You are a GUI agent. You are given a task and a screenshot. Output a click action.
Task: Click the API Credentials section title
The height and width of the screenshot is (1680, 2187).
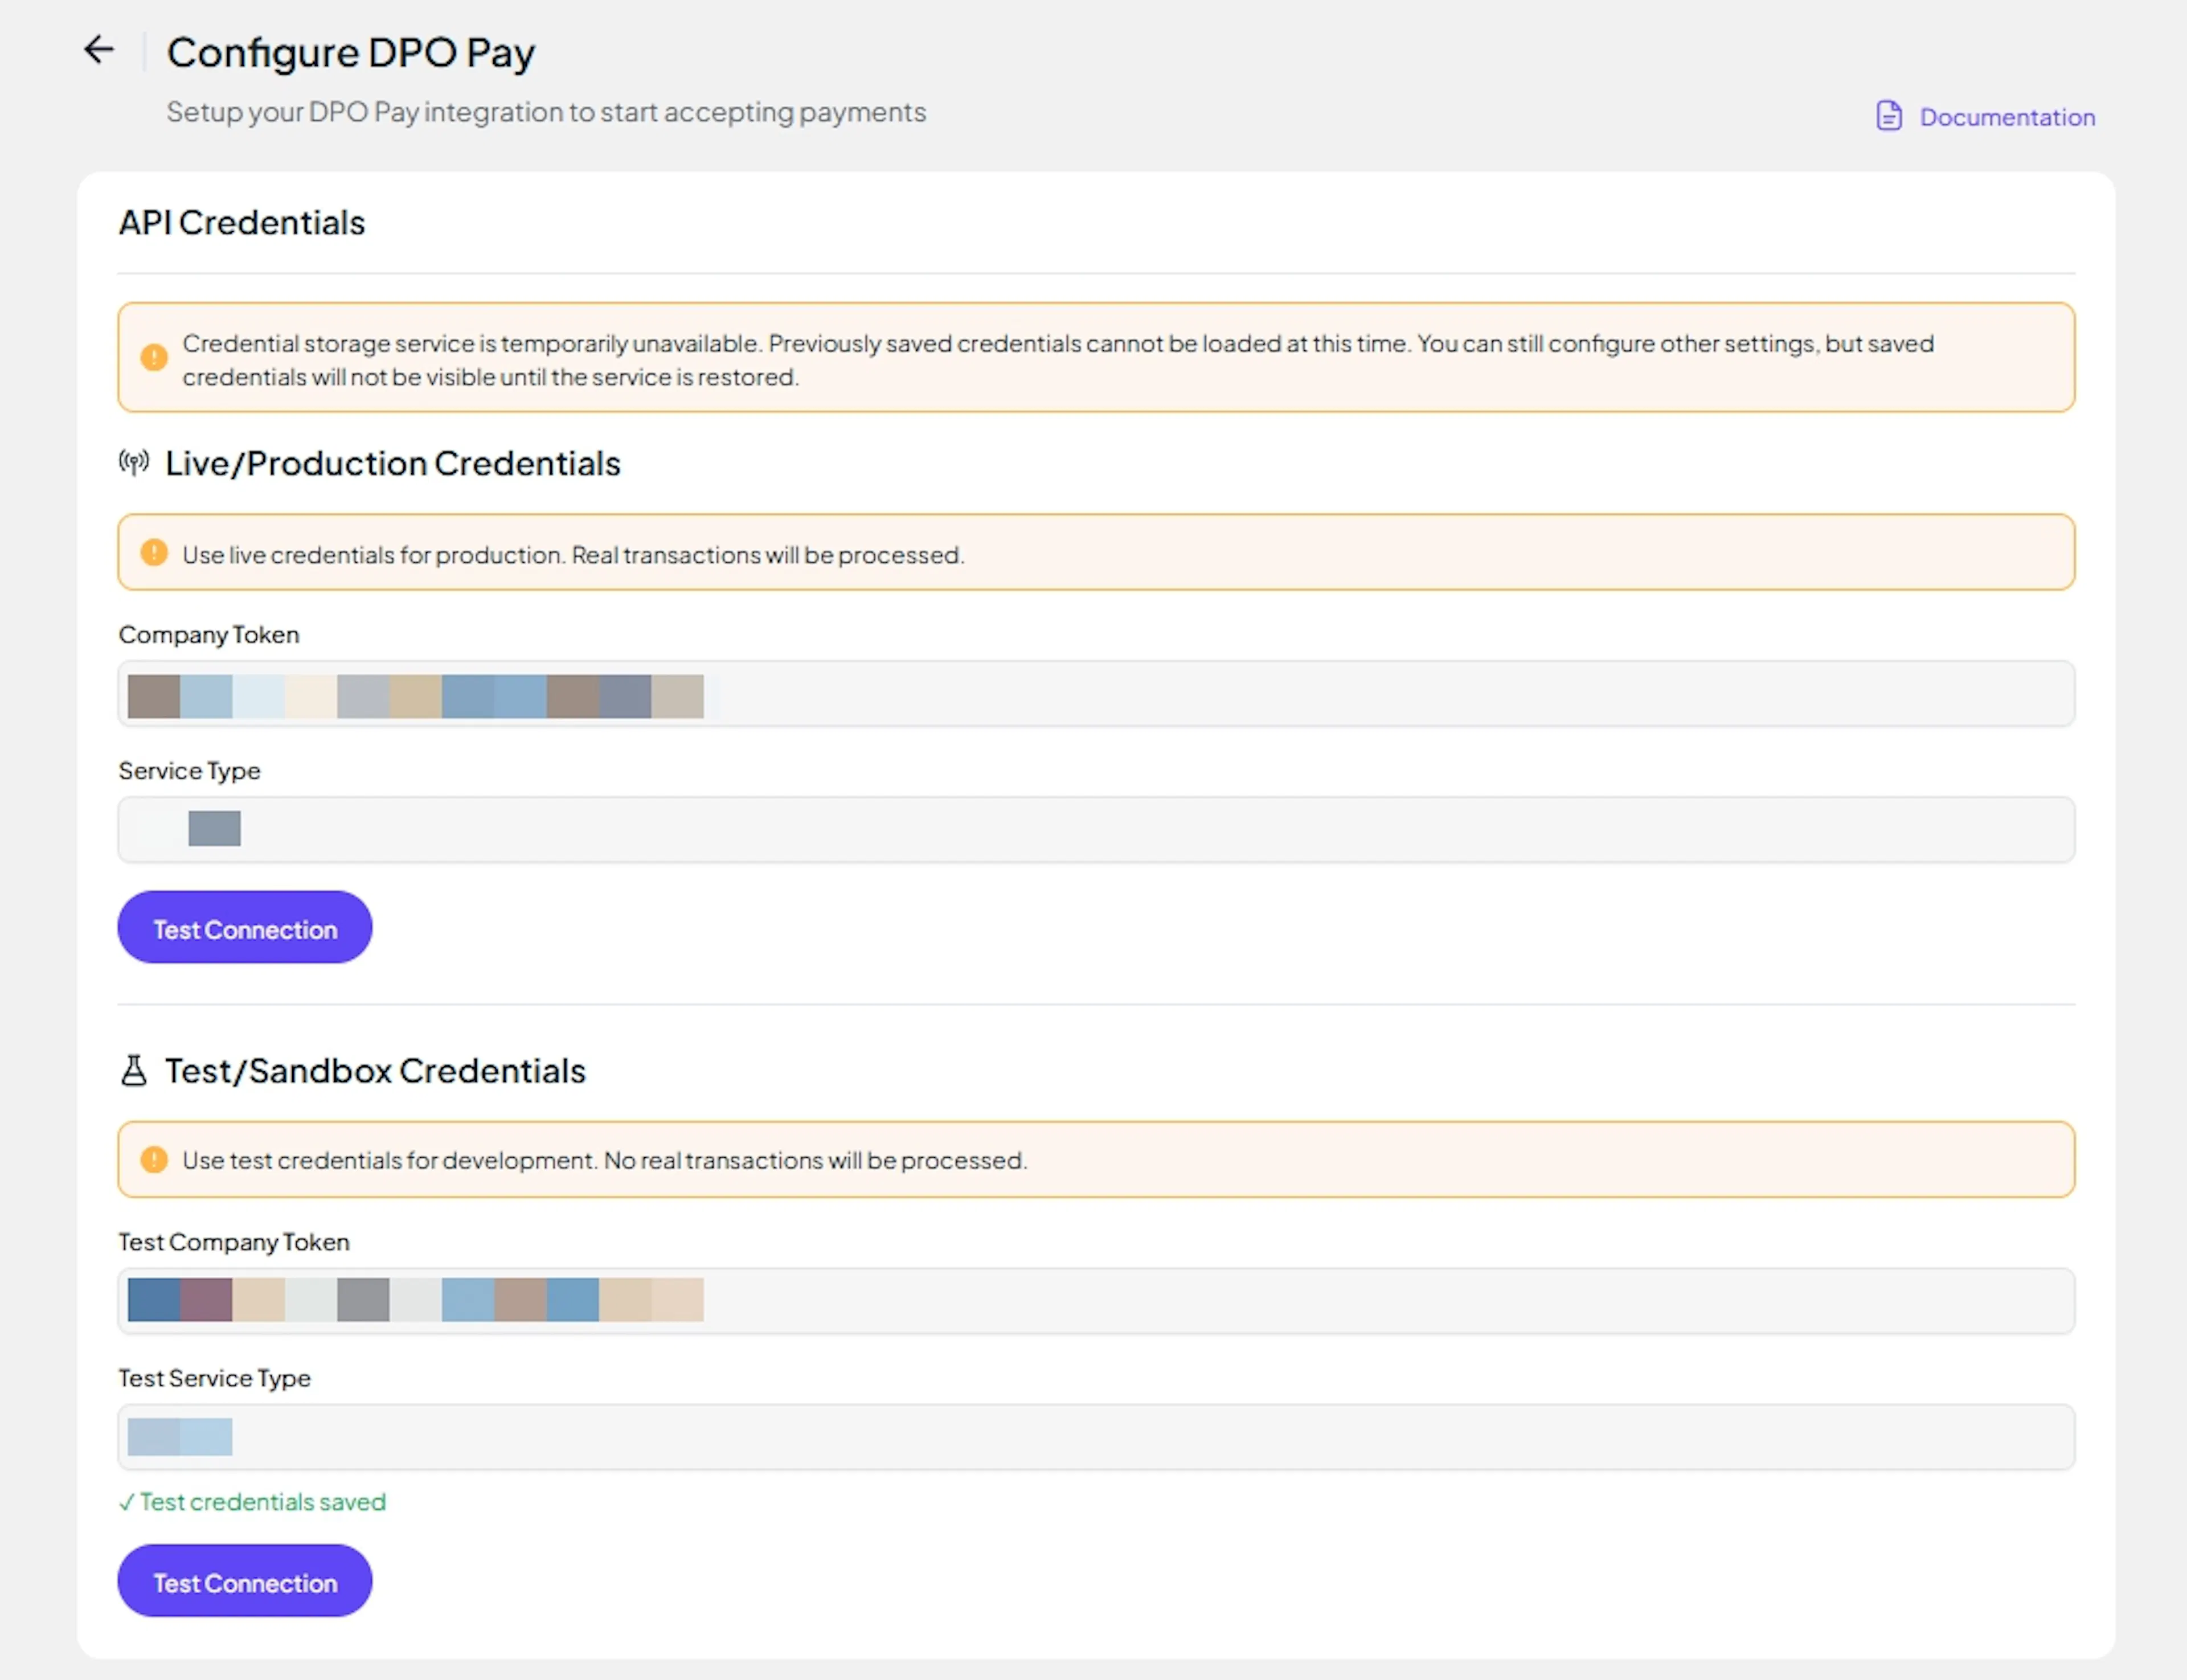(x=242, y=223)
